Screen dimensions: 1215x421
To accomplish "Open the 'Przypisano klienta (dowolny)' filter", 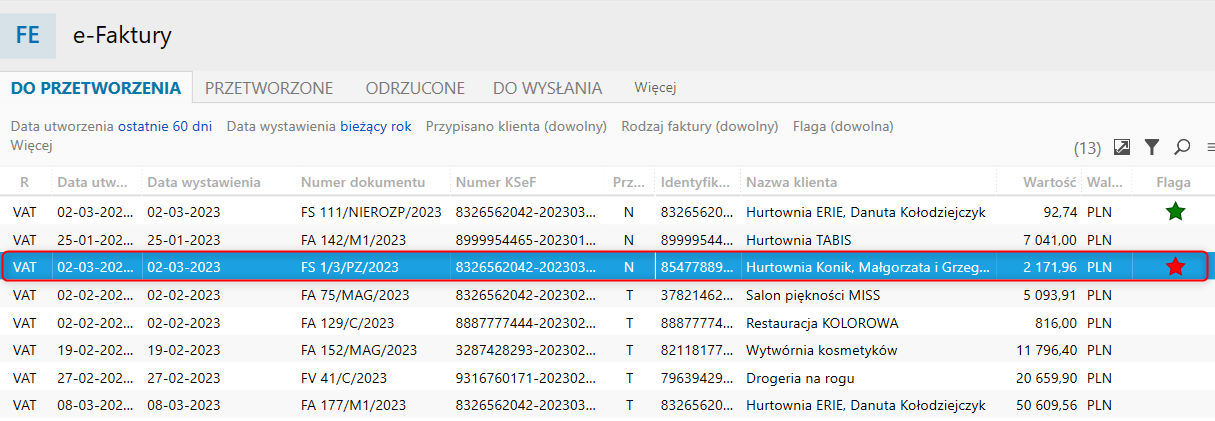I will [x=517, y=126].
